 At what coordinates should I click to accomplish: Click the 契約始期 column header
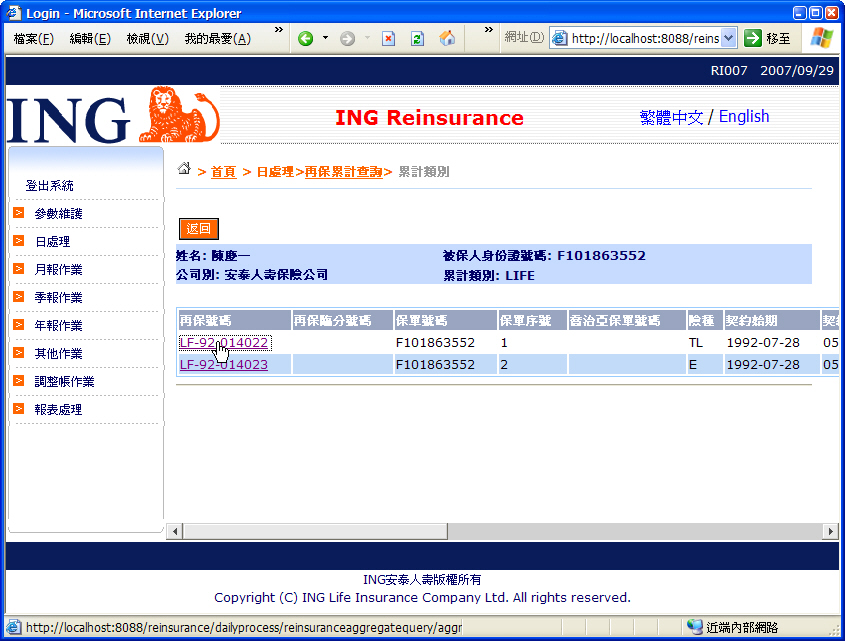click(772, 320)
